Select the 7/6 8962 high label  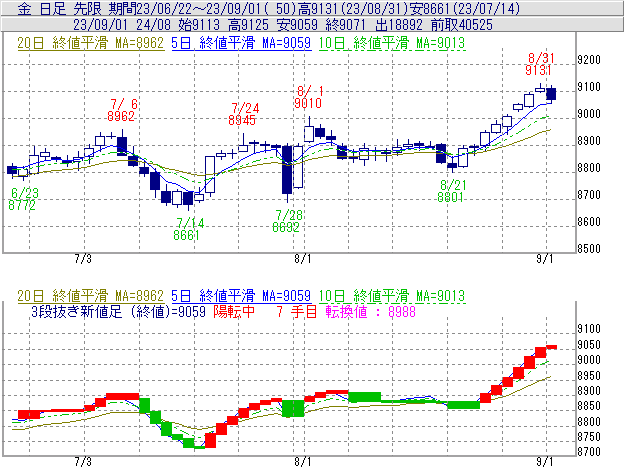click(122, 110)
